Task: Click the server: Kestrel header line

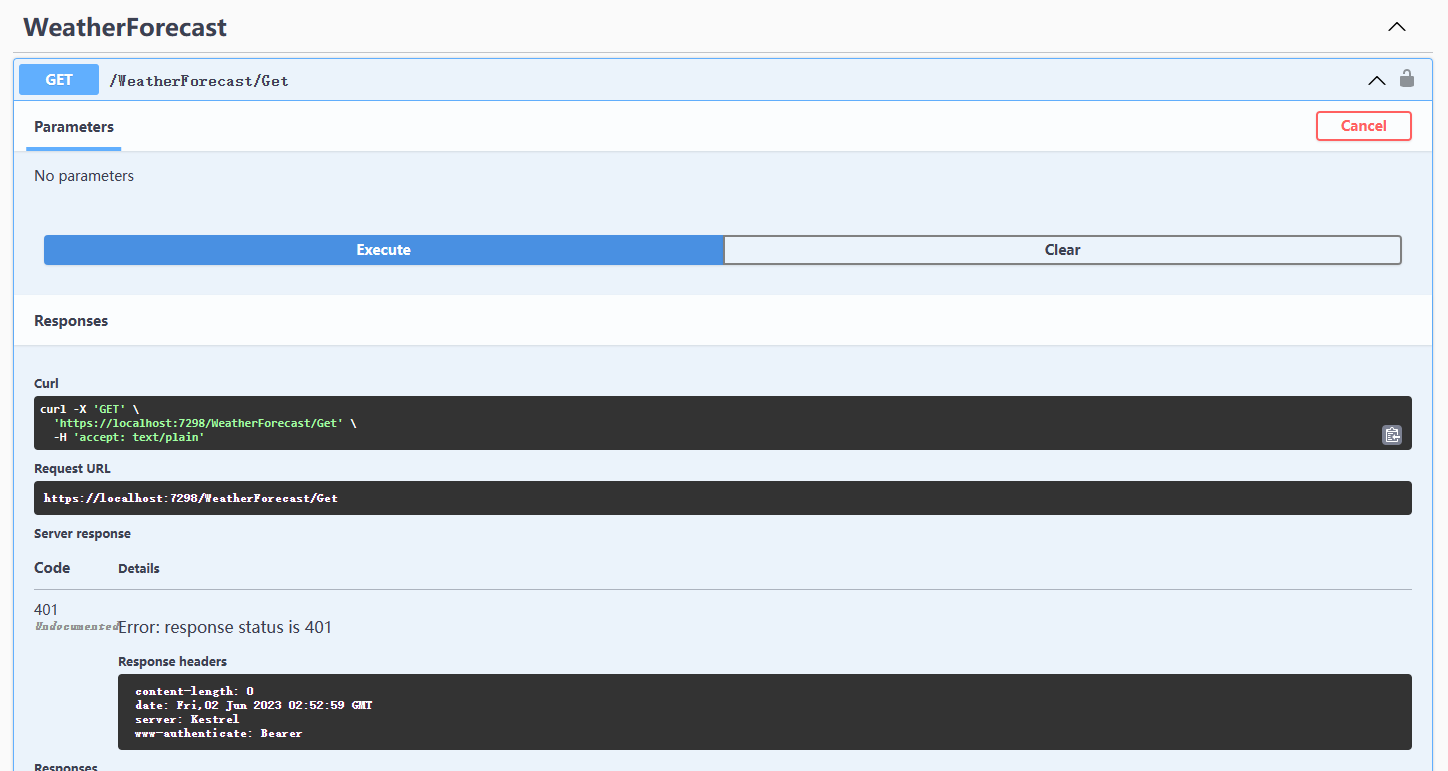Action: pyautogui.click(x=187, y=719)
